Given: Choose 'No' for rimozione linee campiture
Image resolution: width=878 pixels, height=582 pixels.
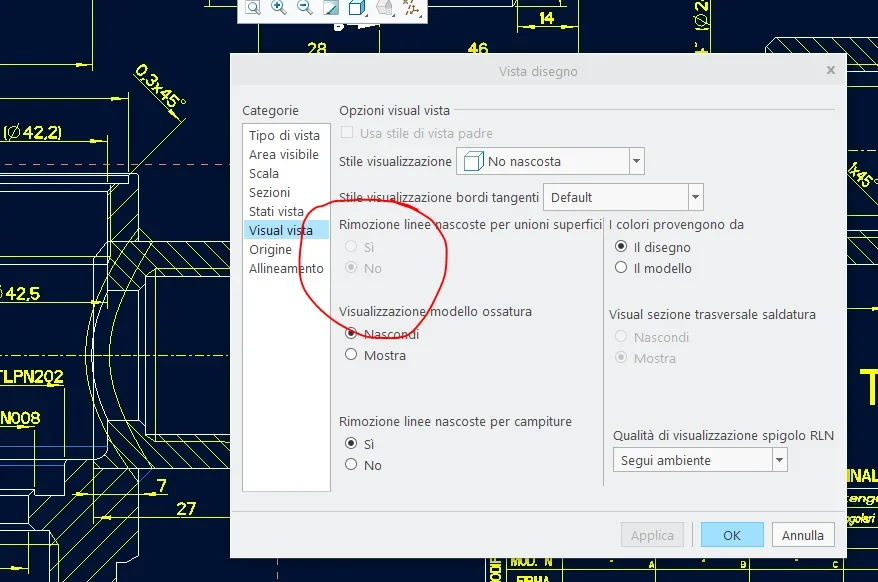Looking at the screenshot, I should pyautogui.click(x=351, y=465).
